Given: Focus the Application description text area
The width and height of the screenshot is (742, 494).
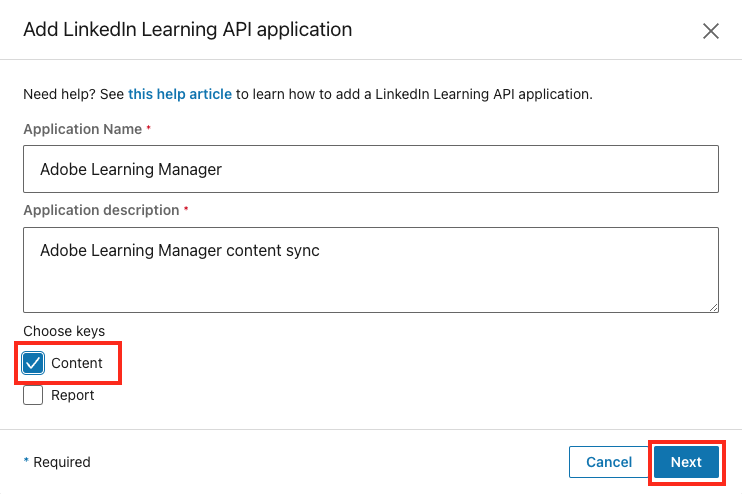Looking at the screenshot, I should [371, 270].
